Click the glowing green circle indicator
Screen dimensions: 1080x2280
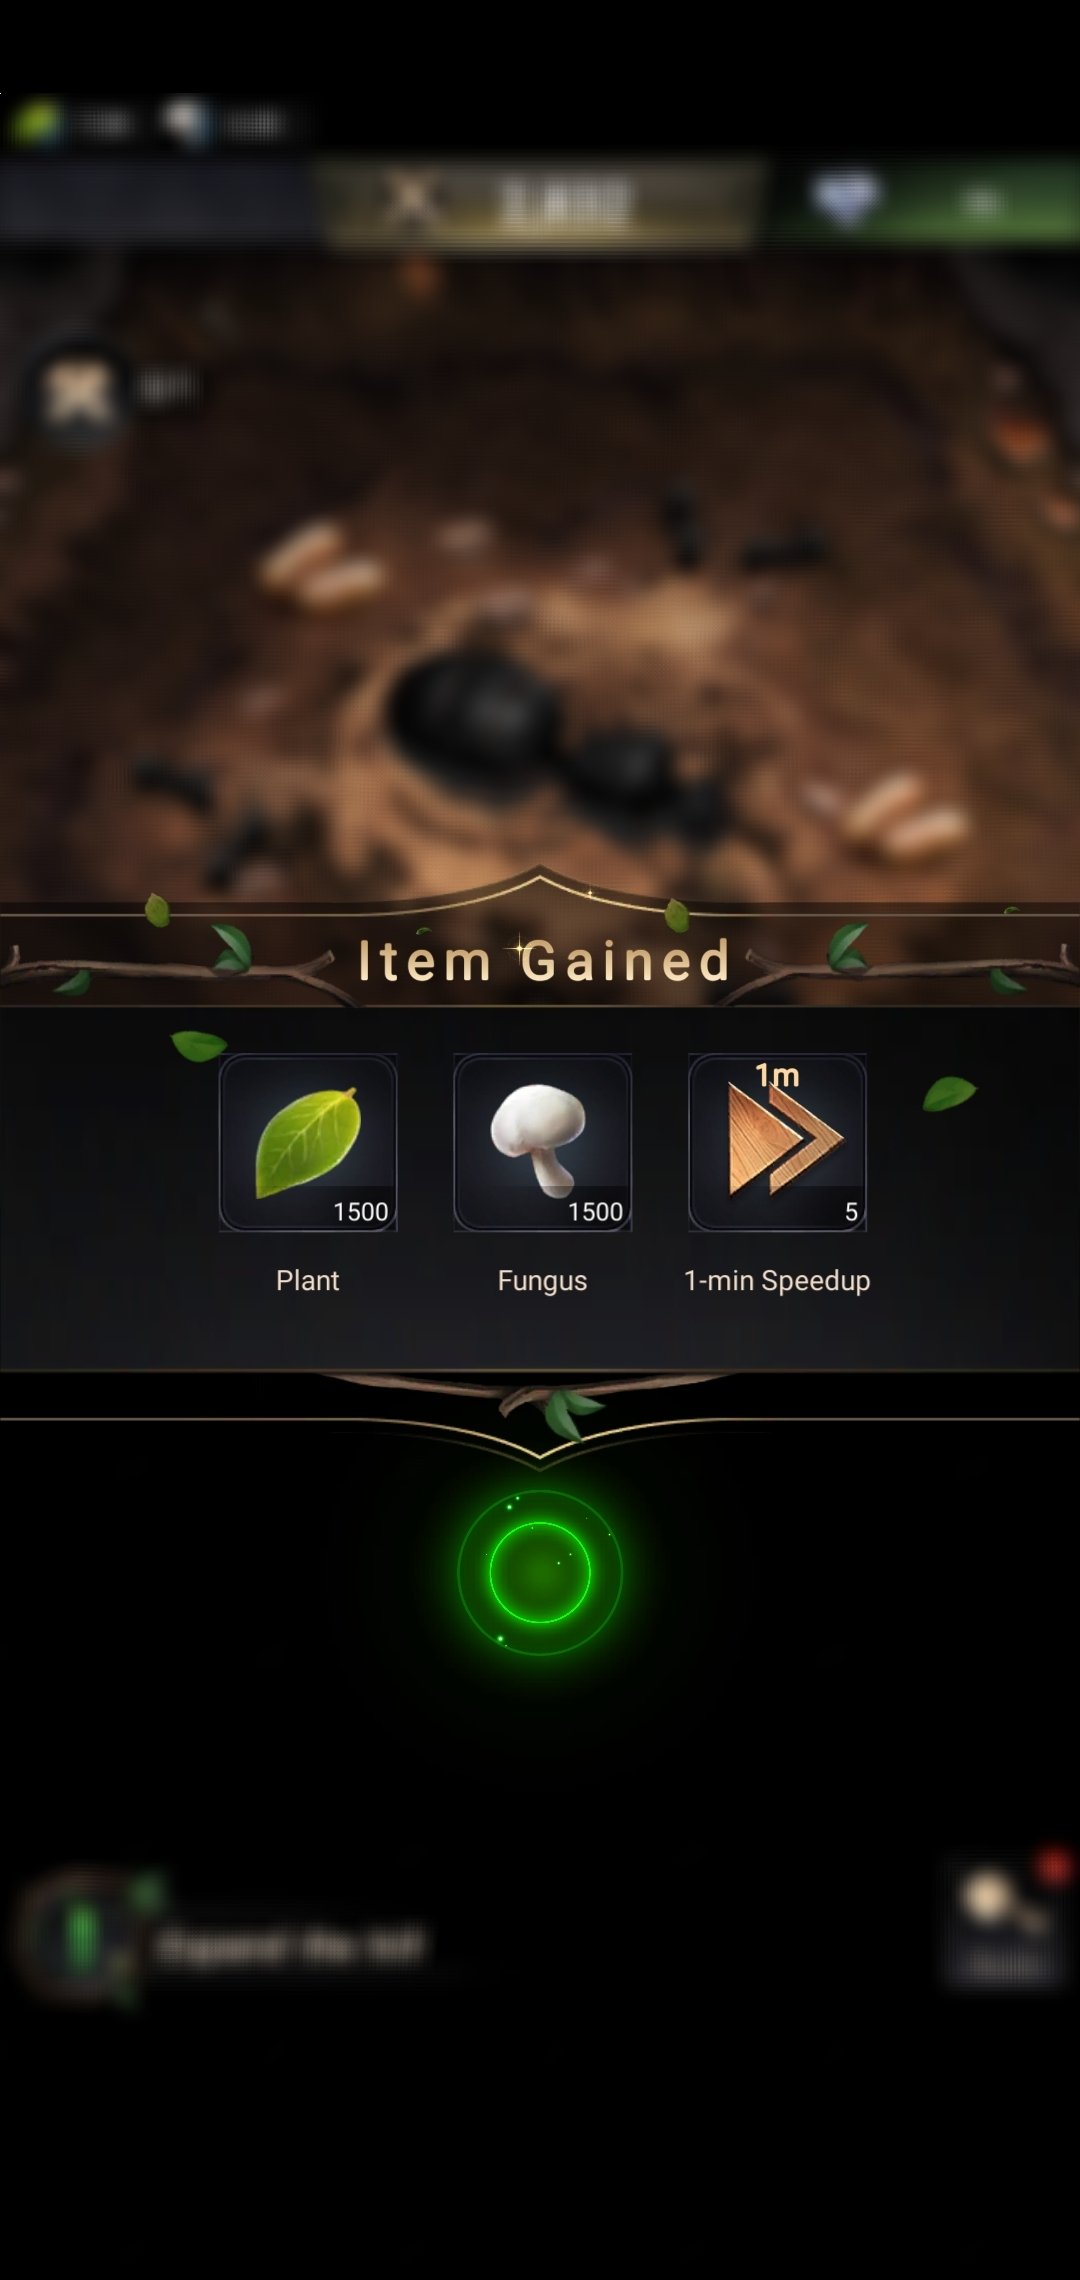(540, 1572)
